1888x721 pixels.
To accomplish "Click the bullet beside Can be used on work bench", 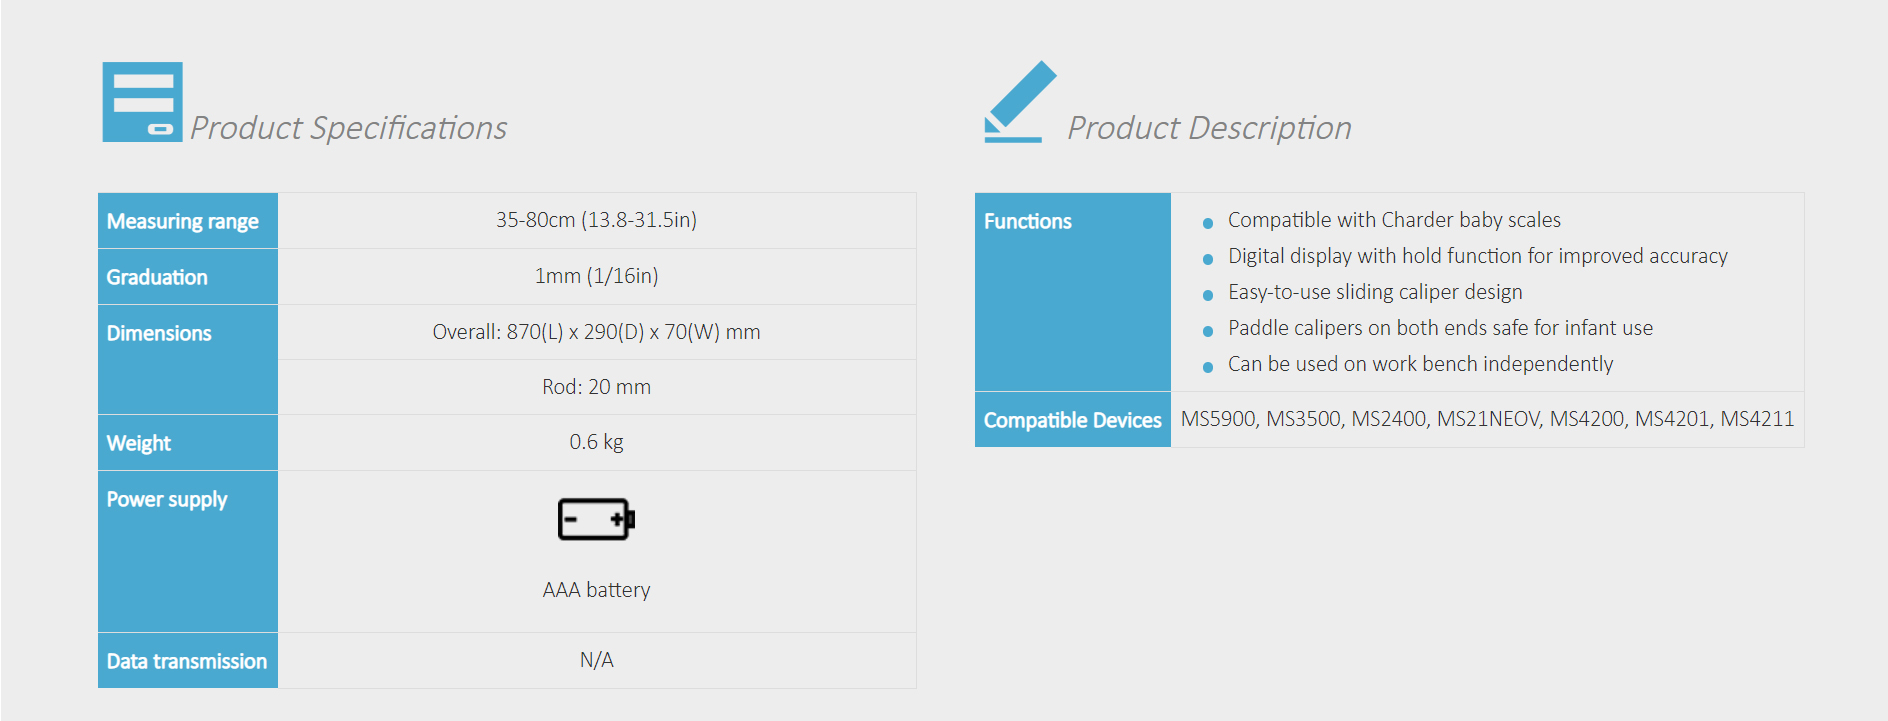I will point(1208,367).
